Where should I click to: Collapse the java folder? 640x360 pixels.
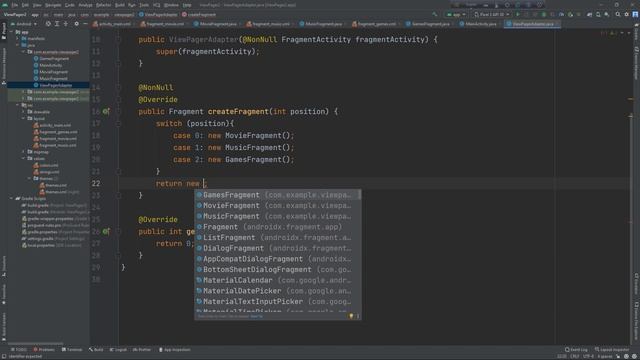pyautogui.click(x=18, y=45)
